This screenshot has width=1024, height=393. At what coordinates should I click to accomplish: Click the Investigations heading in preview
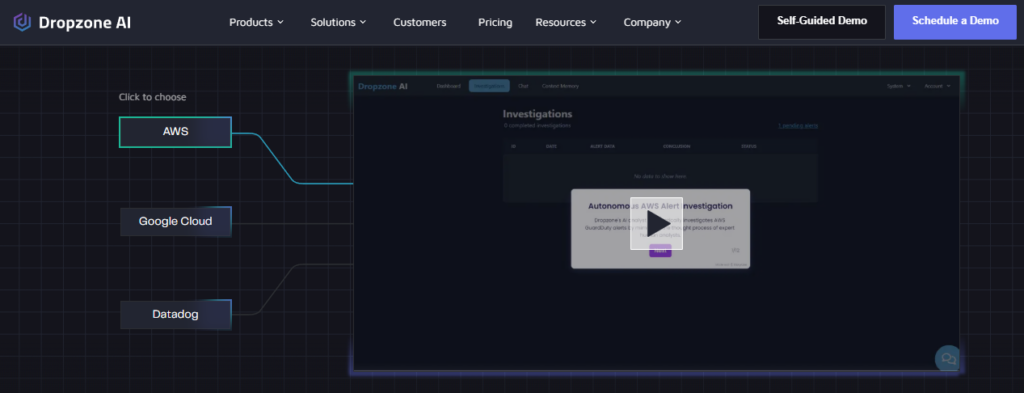click(x=537, y=114)
